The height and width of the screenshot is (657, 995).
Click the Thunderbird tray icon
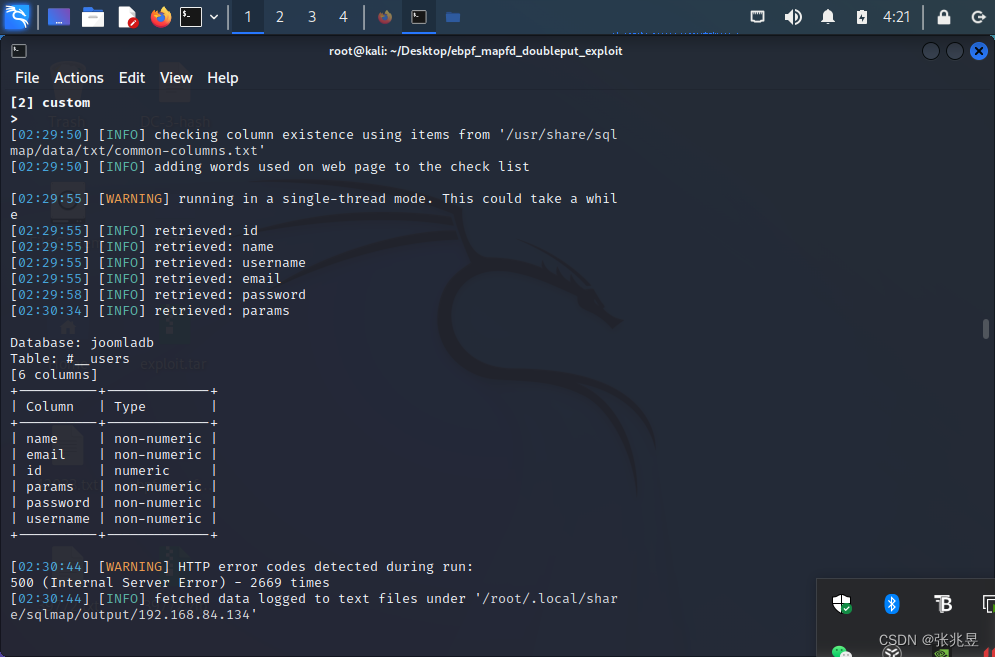pos(943,604)
